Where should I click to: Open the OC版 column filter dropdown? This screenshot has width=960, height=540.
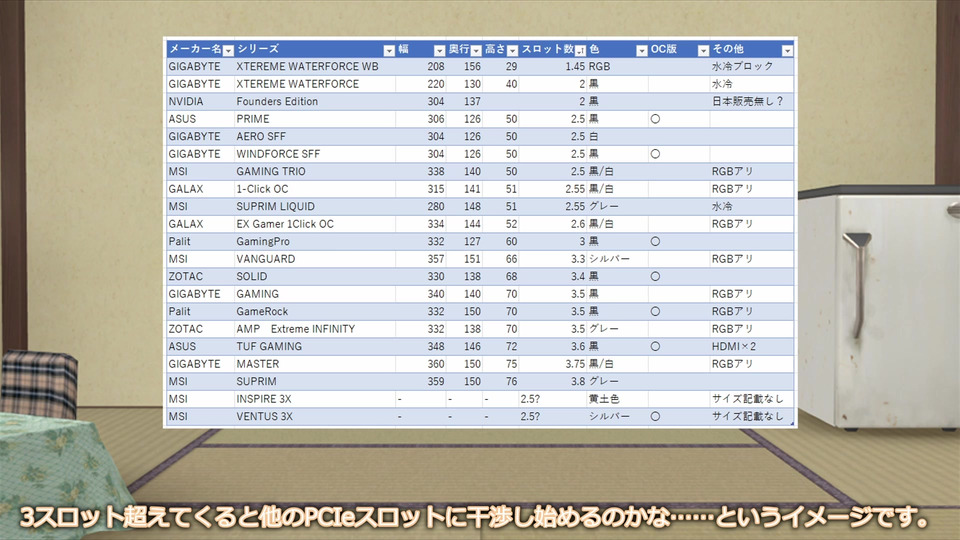703,50
